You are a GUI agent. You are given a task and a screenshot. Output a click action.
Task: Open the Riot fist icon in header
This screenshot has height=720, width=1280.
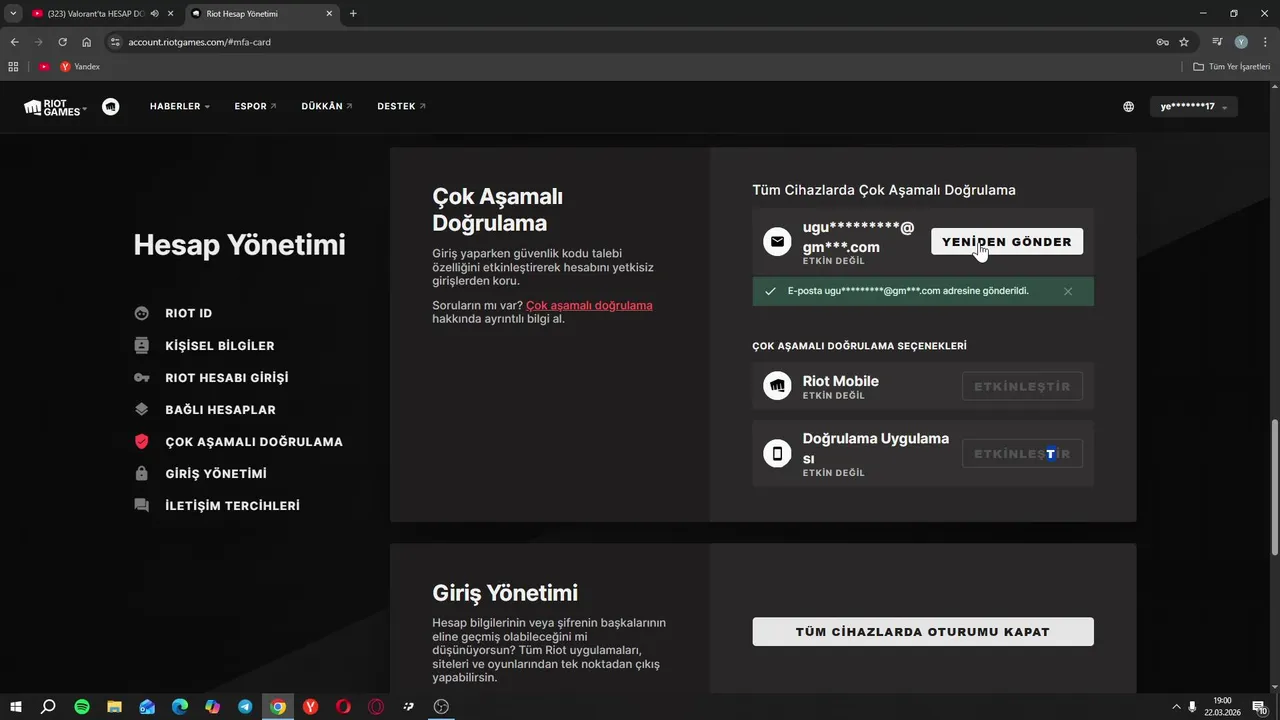click(110, 106)
